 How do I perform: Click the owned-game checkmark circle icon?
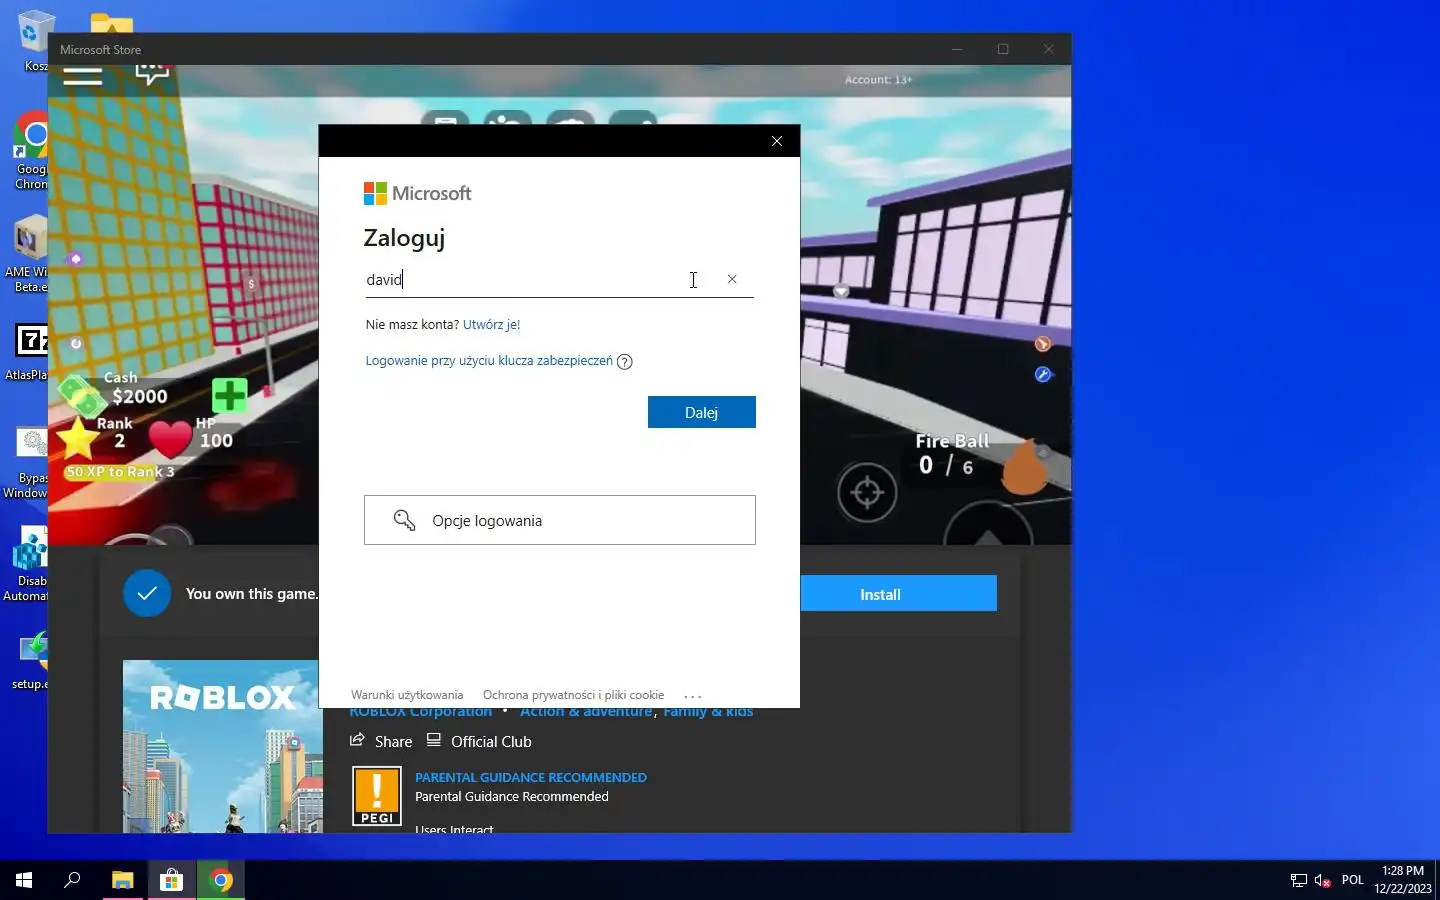(147, 593)
